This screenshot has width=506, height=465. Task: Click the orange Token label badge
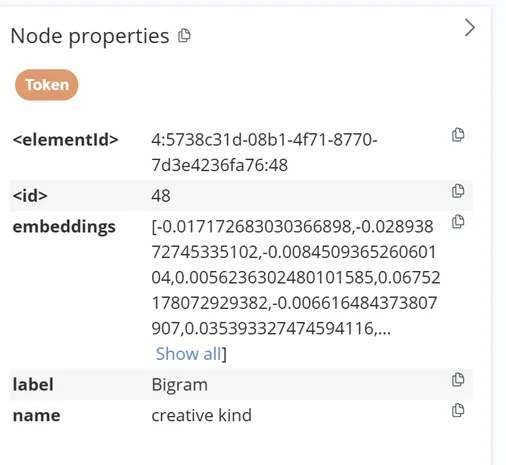47,85
